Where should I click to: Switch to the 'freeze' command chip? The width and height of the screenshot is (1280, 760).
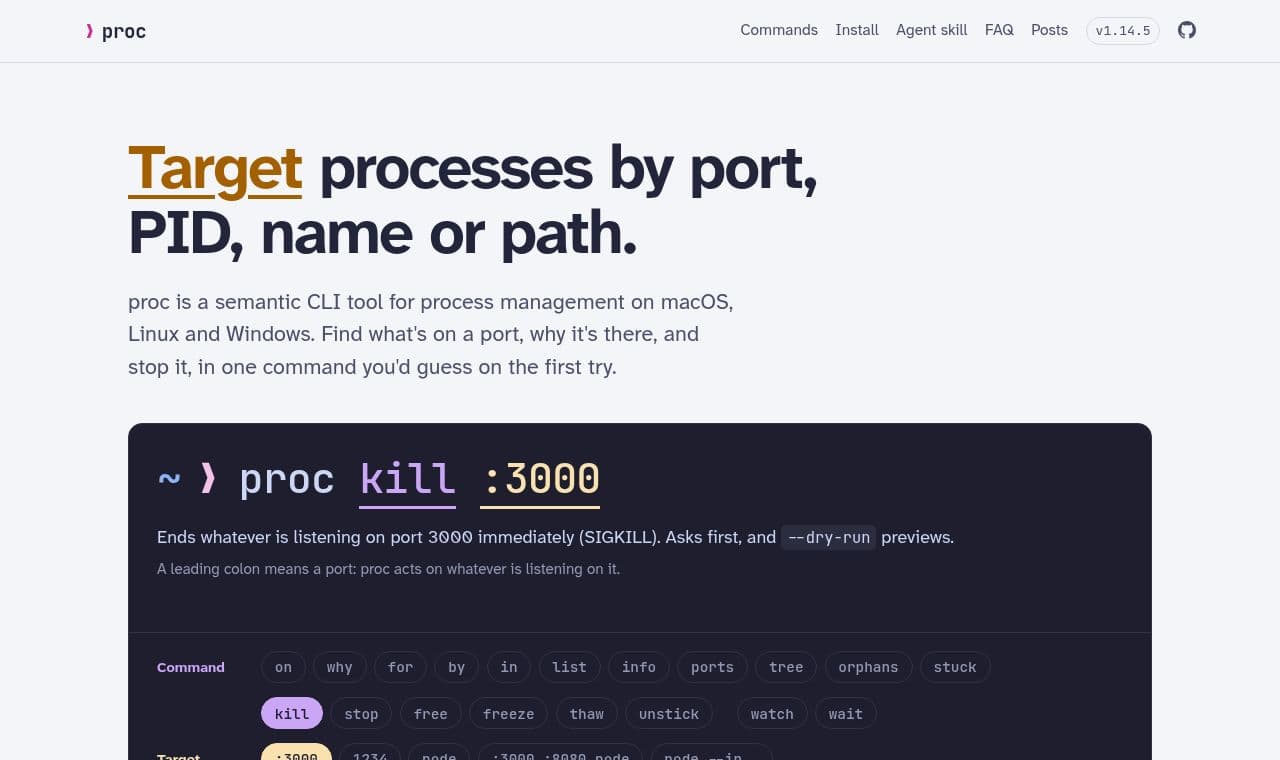click(x=508, y=714)
